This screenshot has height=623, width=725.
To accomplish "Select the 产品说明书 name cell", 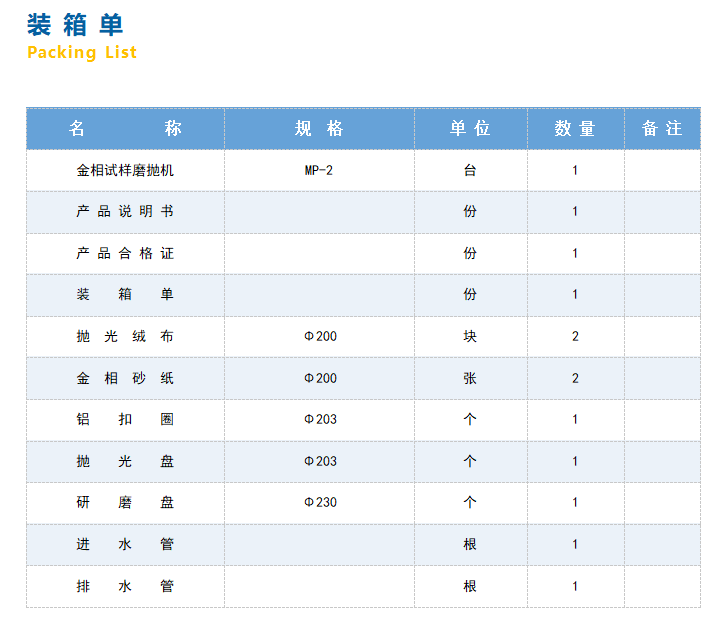I will (125, 212).
